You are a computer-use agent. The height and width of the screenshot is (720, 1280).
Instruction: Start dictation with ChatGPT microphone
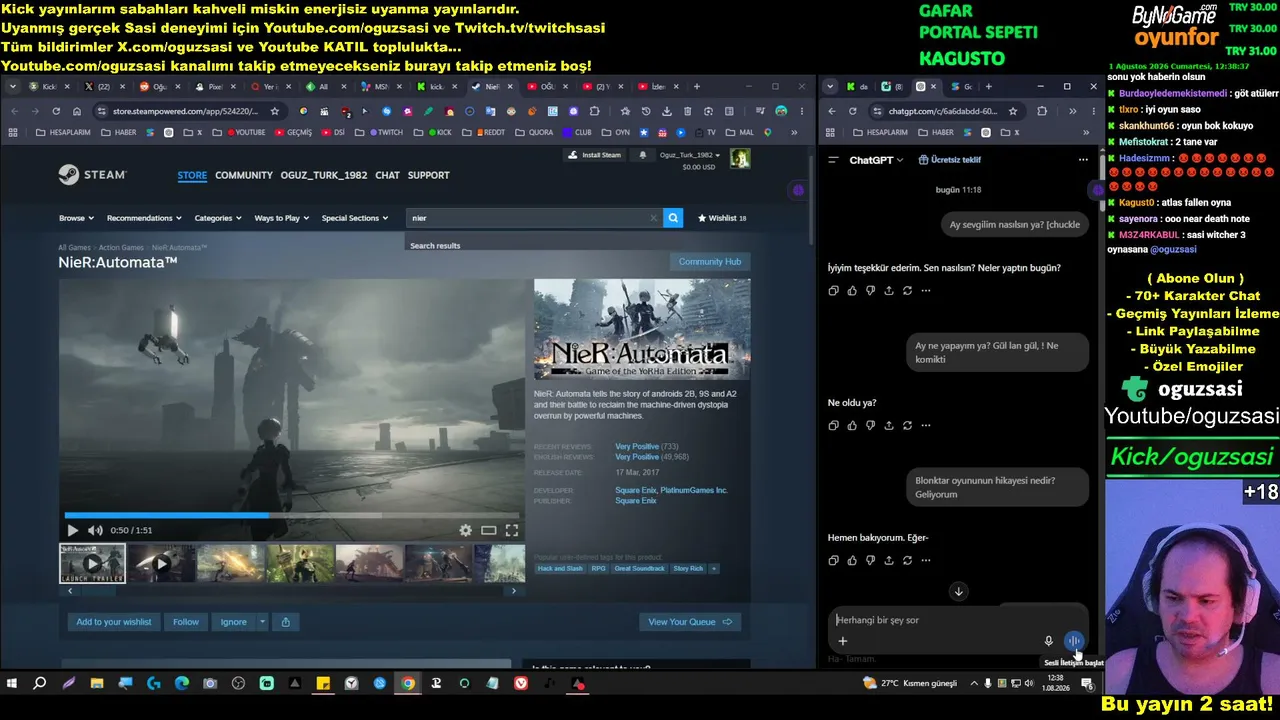[x=1048, y=641]
